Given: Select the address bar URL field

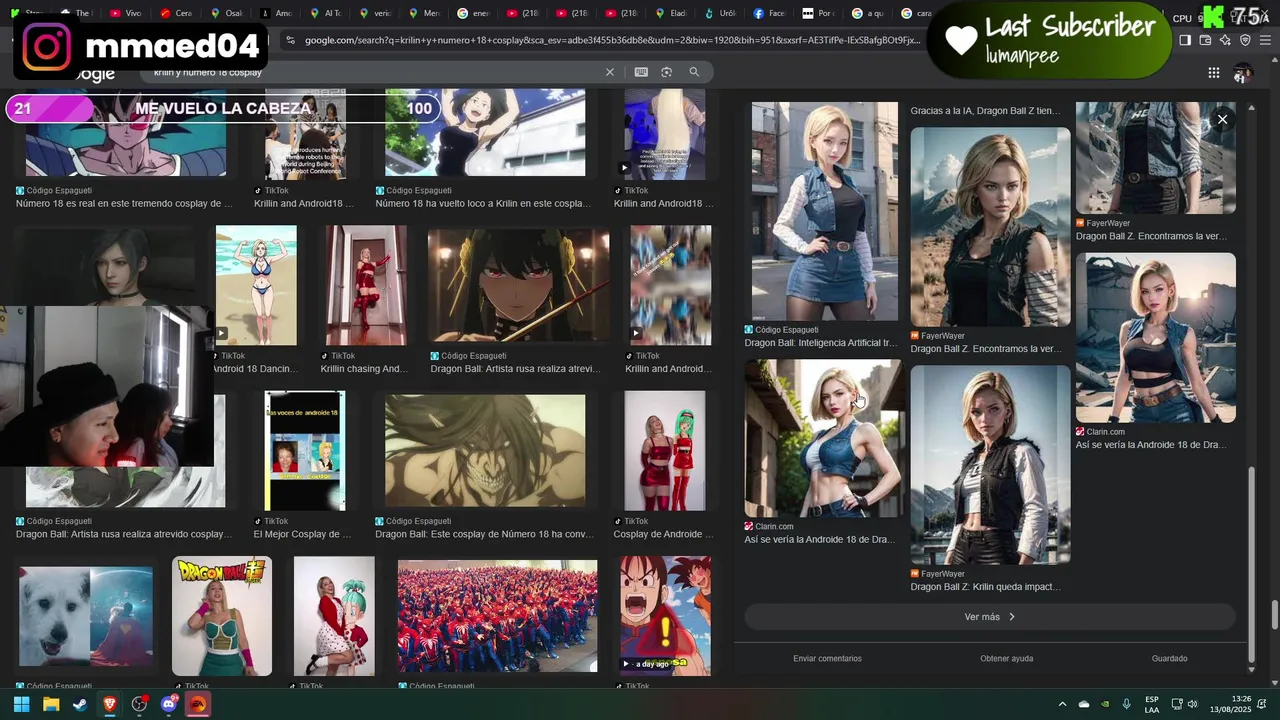Looking at the screenshot, I should [x=612, y=40].
